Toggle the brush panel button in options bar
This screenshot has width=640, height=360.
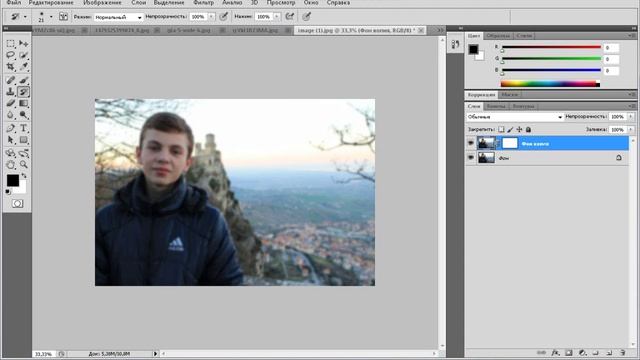click(x=63, y=17)
